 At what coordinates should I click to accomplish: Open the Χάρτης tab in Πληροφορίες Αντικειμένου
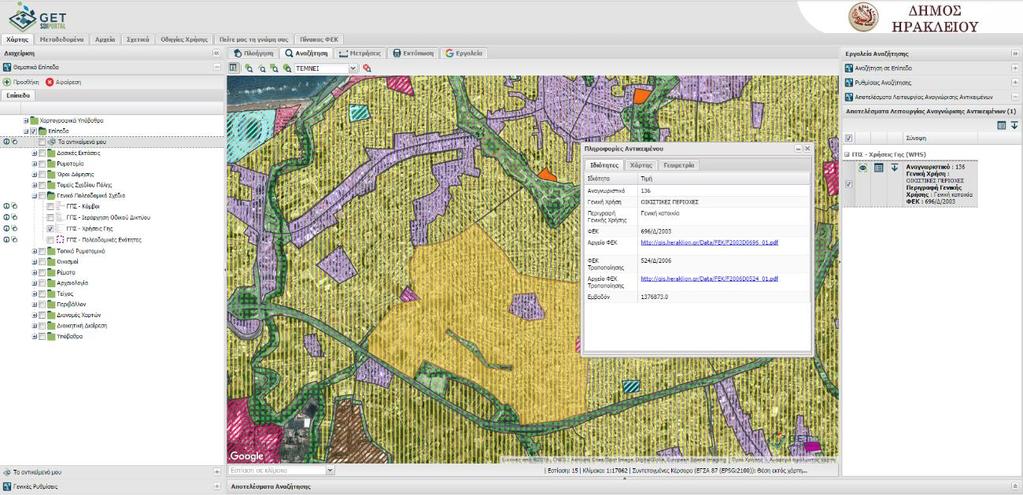click(641, 166)
